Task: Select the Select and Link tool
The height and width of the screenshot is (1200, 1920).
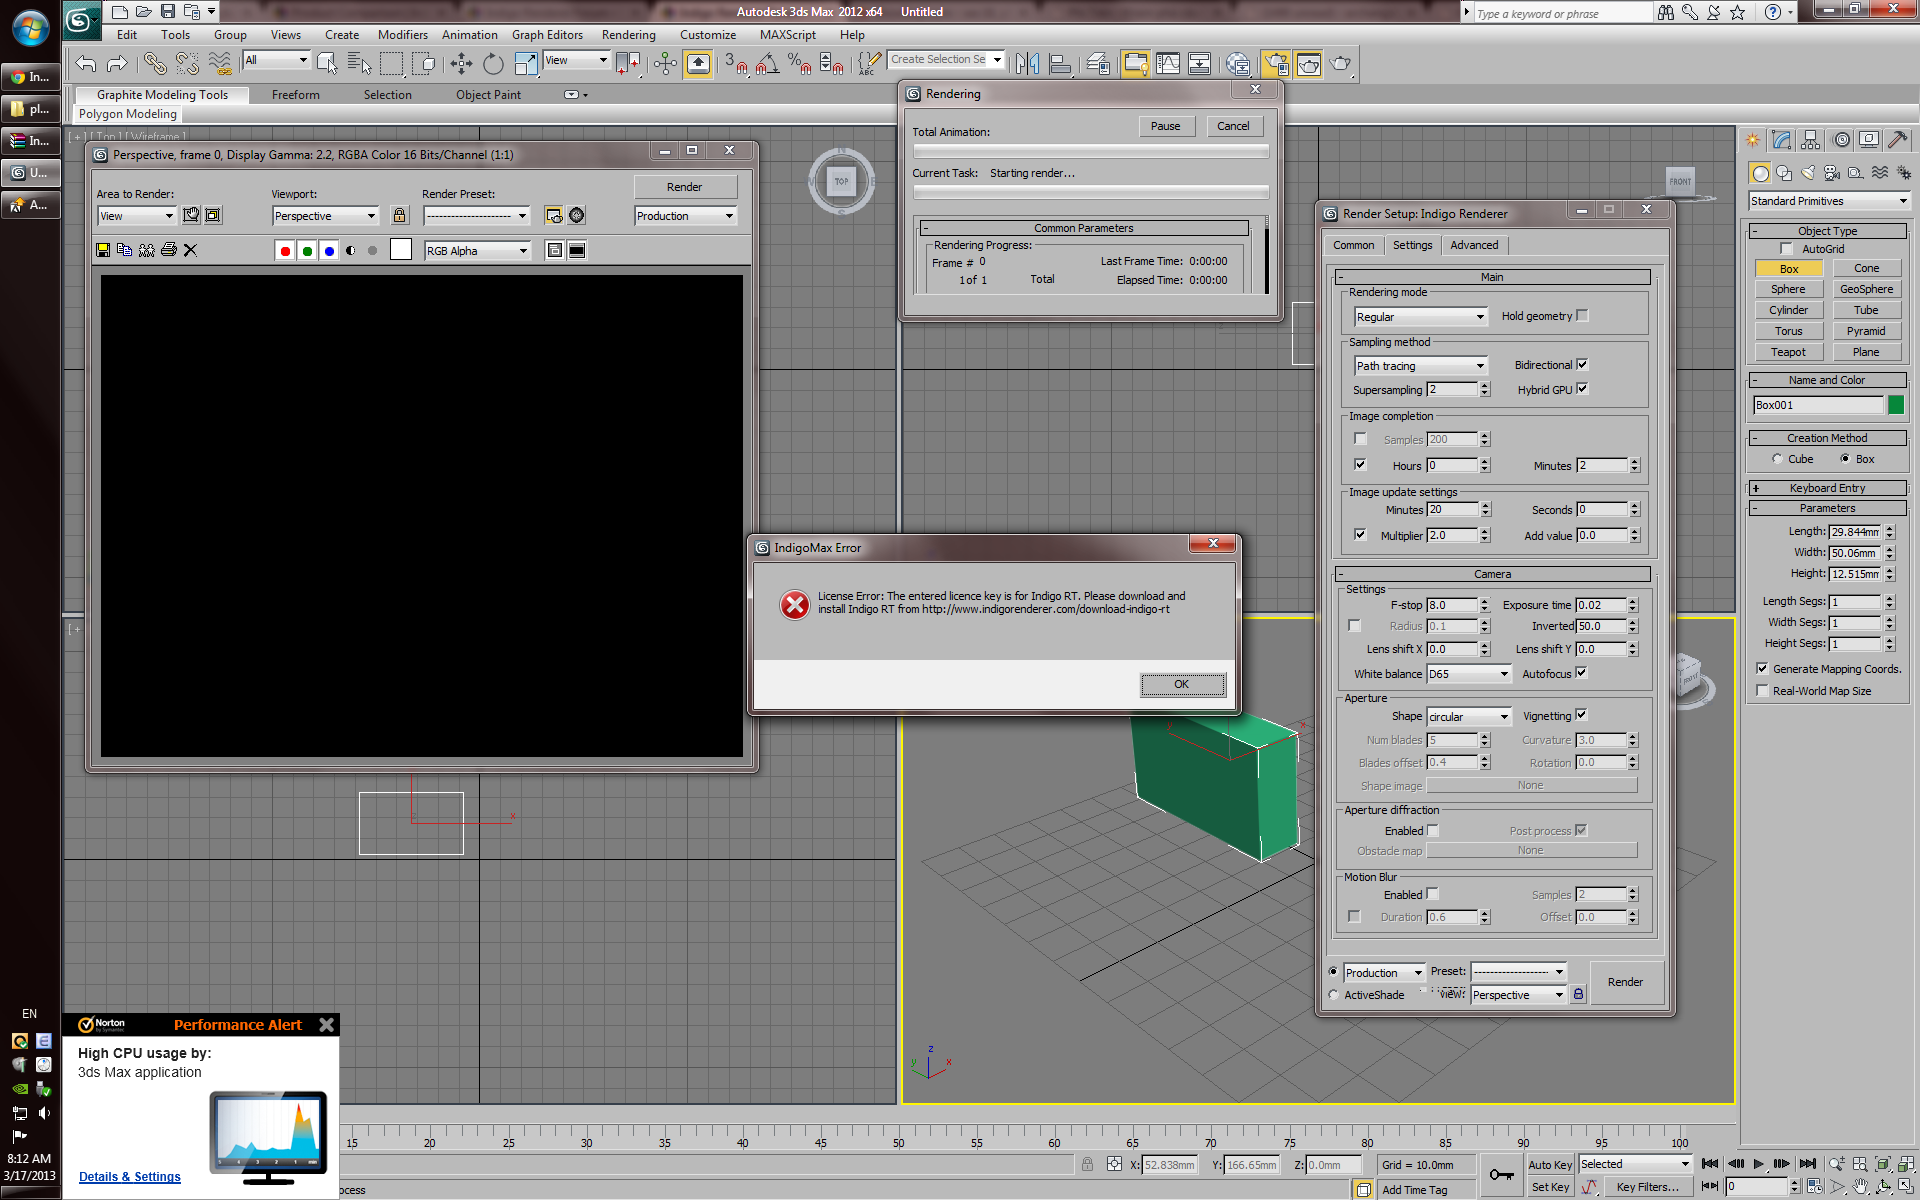Action: (155, 64)
